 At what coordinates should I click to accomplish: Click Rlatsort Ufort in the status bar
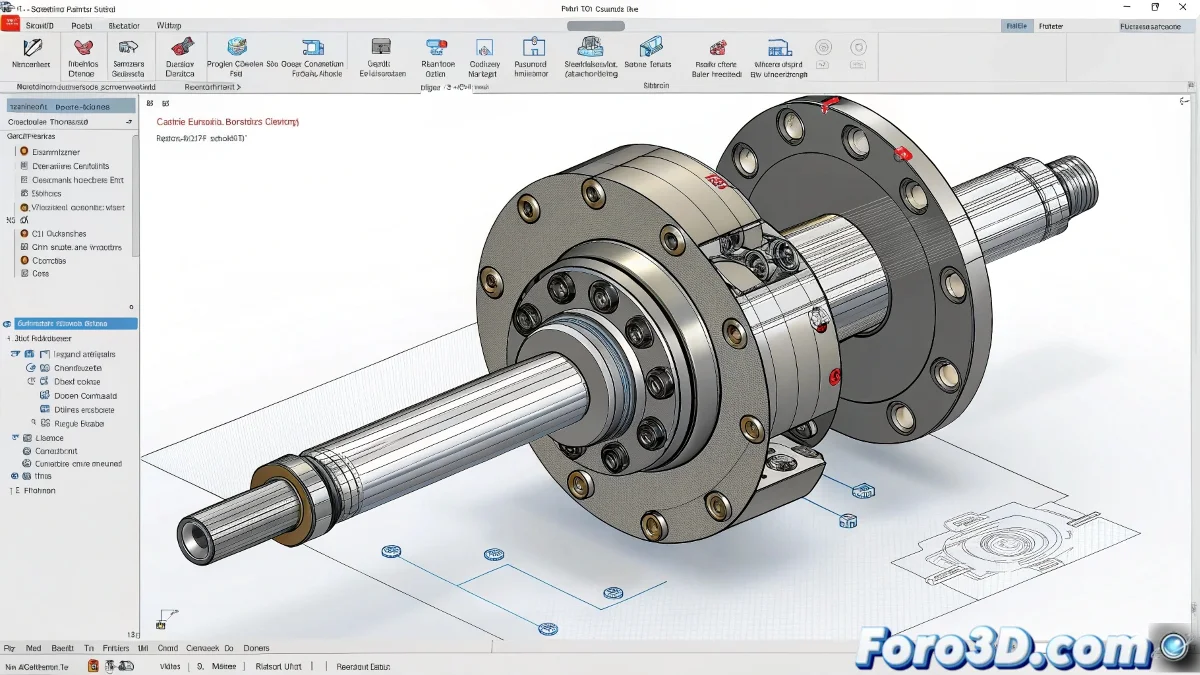(x=279, y=666)
